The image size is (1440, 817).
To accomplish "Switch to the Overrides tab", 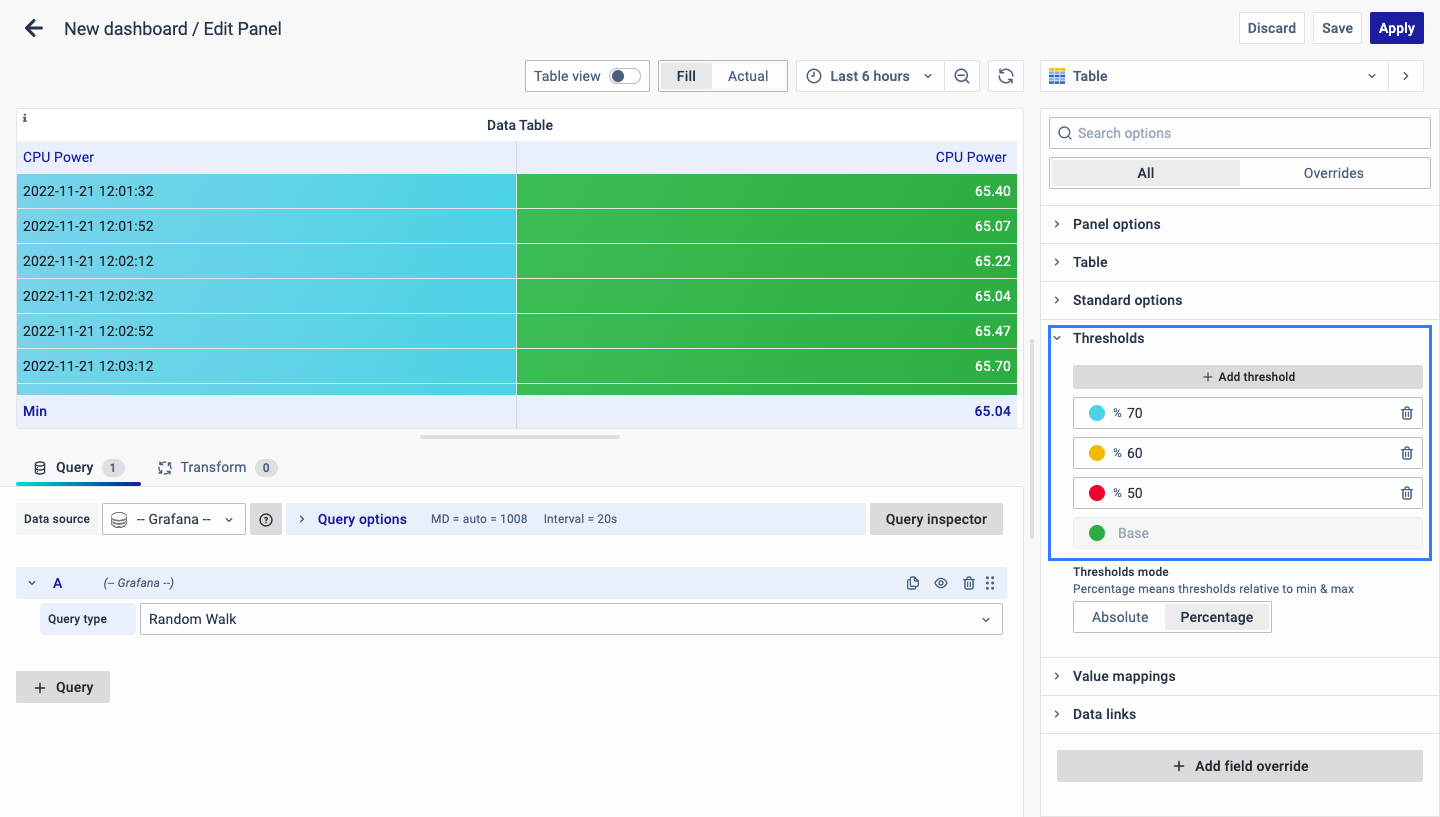I will [x=1333, y=173].
